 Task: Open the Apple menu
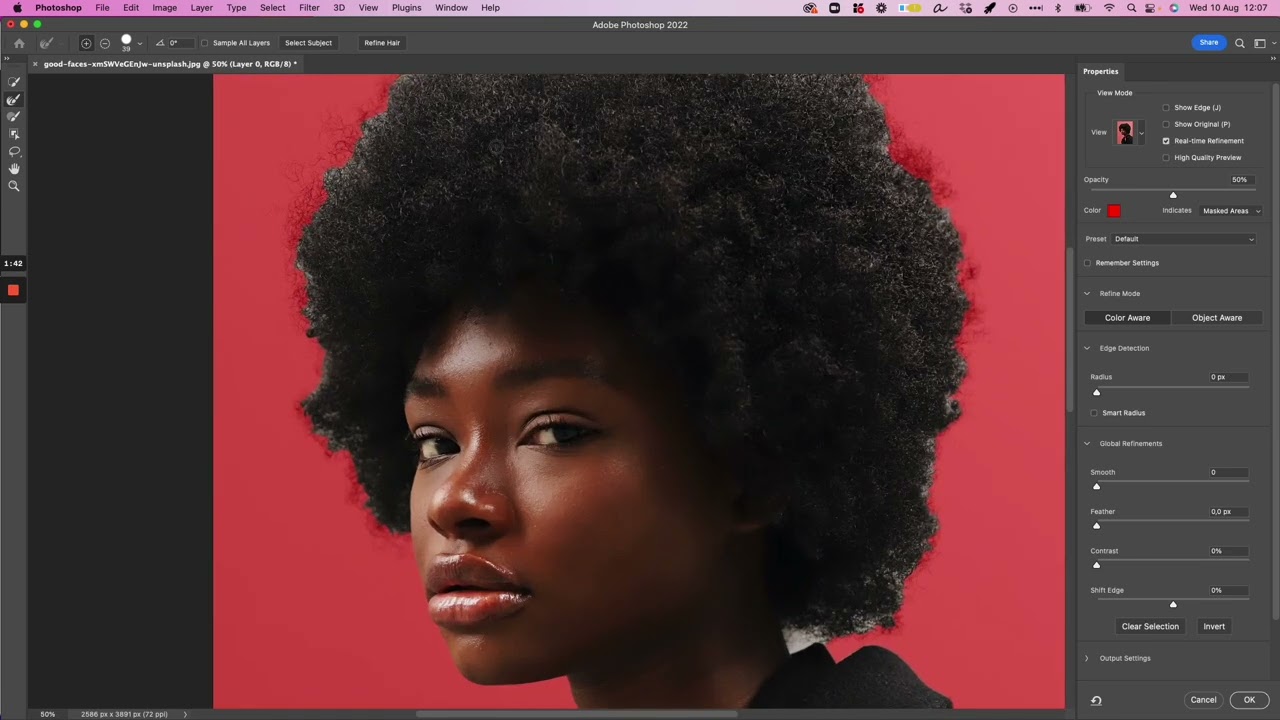click(17, 8)
